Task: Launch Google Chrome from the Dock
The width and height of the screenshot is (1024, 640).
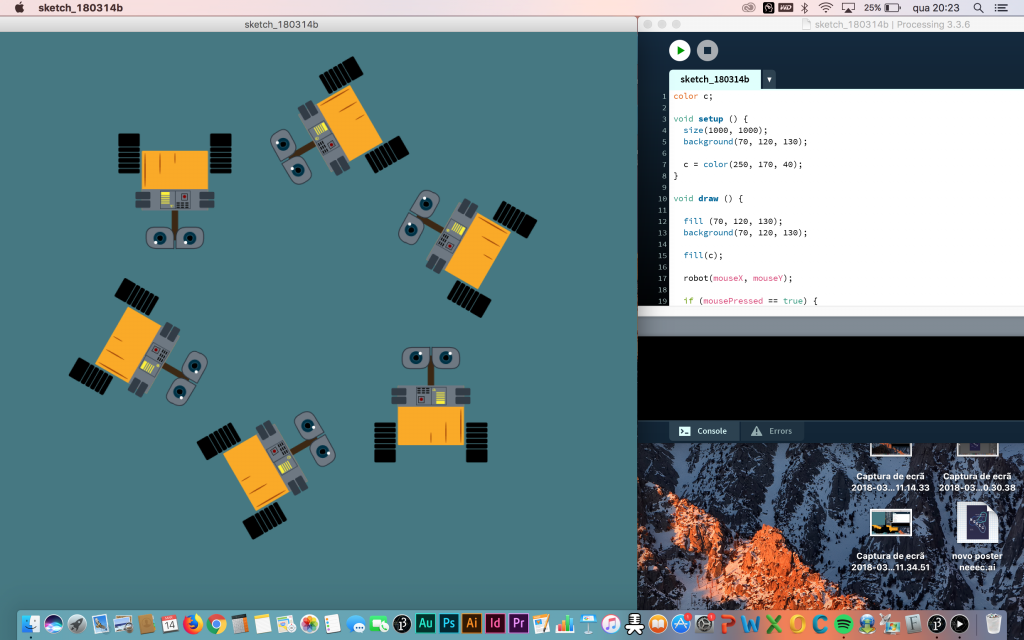Action: coord(216,624)
